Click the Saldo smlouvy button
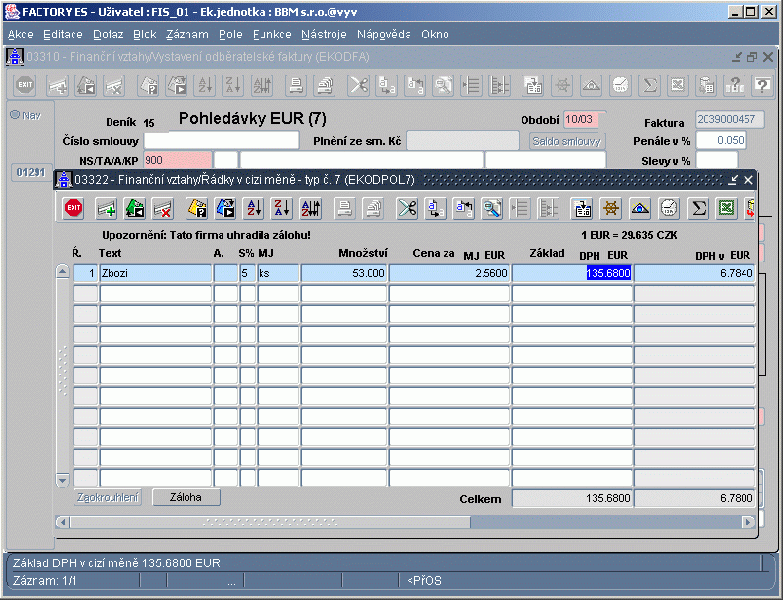Viewport: 783px width, 600px height. tap(566, 141)
